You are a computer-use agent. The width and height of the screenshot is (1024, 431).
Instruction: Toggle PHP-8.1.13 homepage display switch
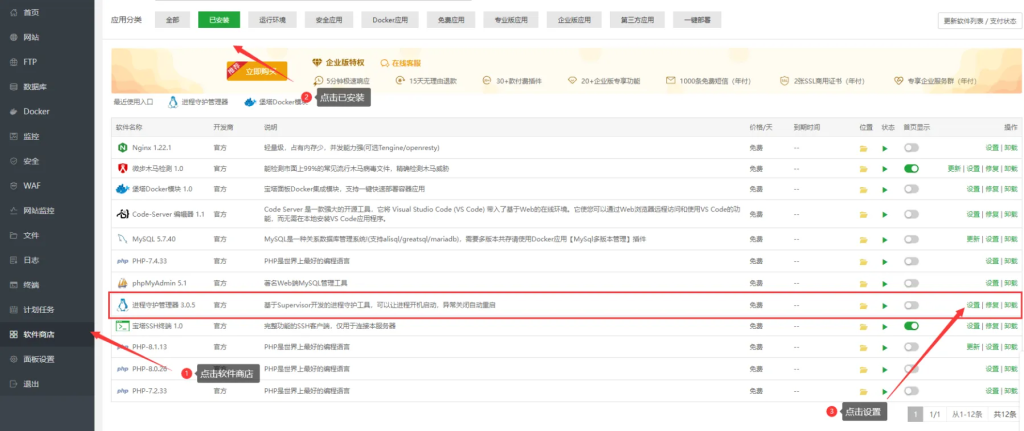911,346
